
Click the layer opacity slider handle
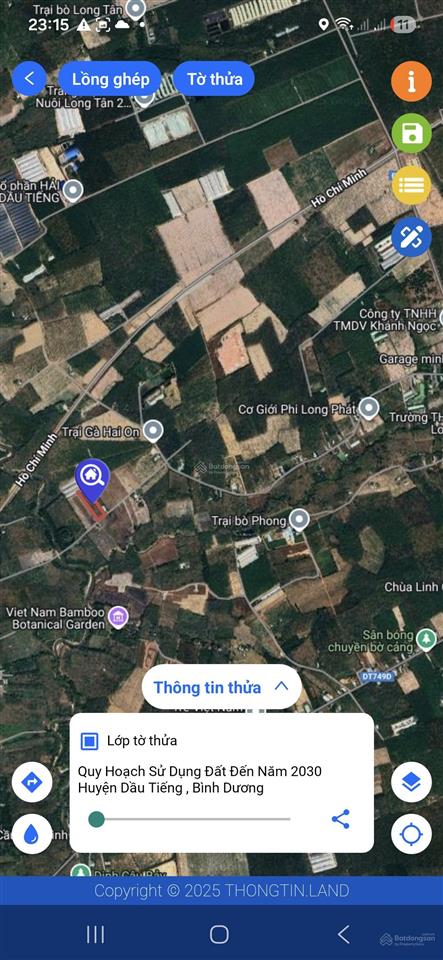point(96,819)
